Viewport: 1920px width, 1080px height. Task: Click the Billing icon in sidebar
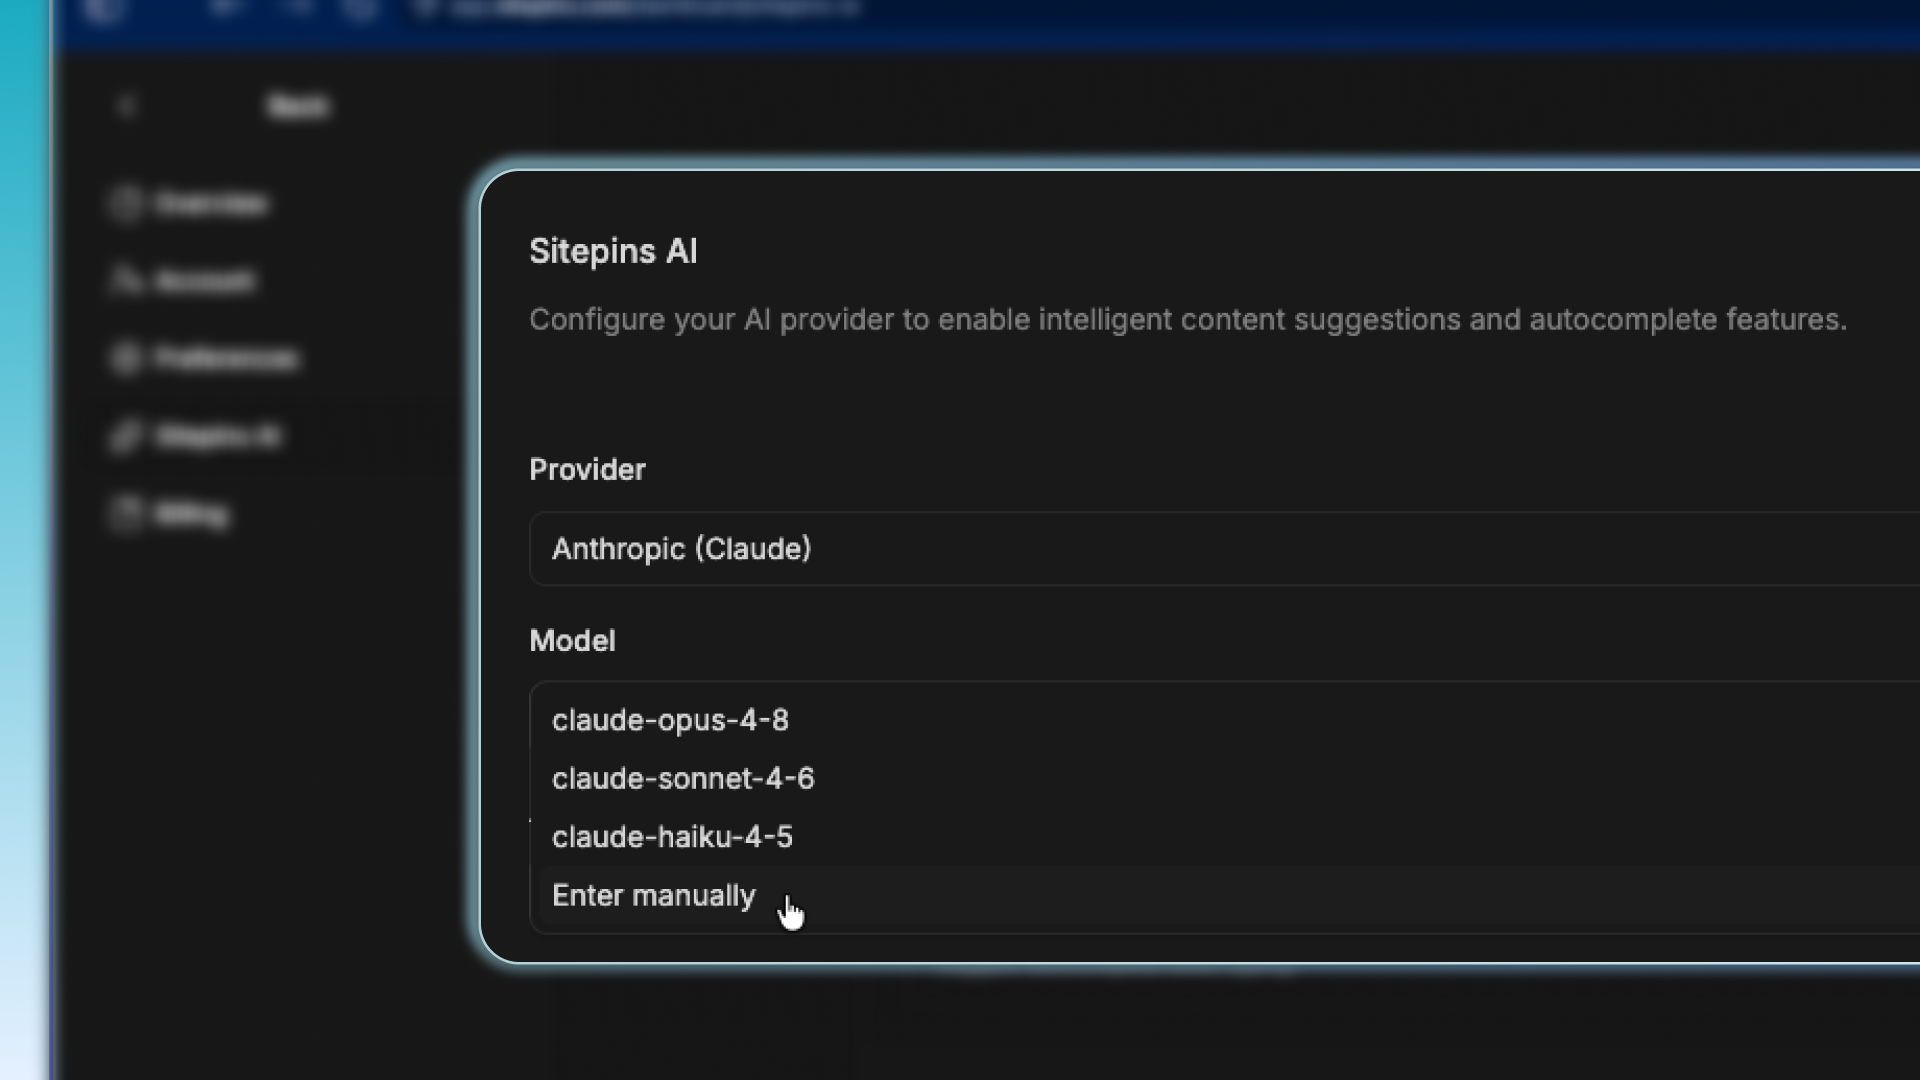[125, 514]
